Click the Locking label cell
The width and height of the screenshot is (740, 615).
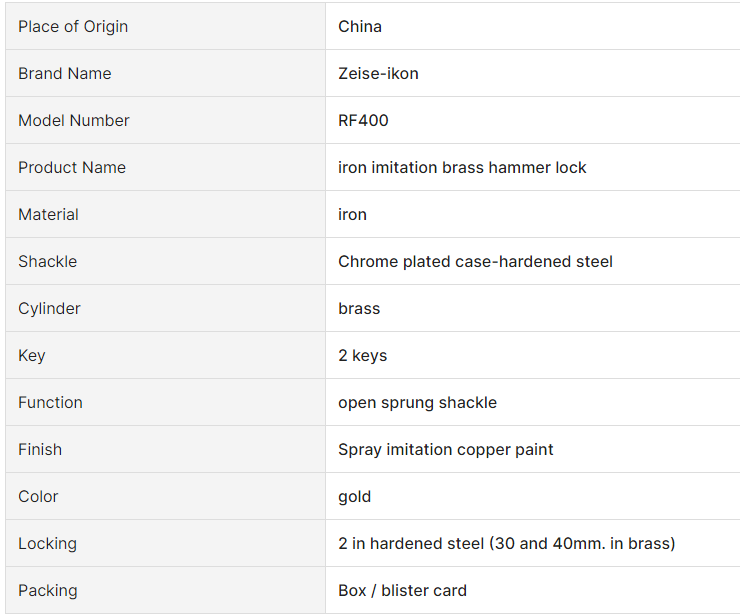pyautogui.click(x=165, y=543)
